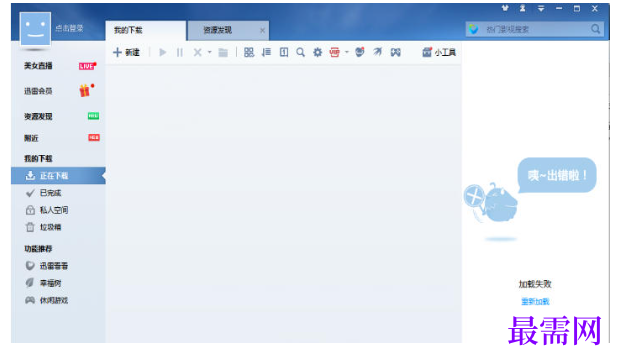Open the download folder icon in toolbar

click(x=223, y=52)
